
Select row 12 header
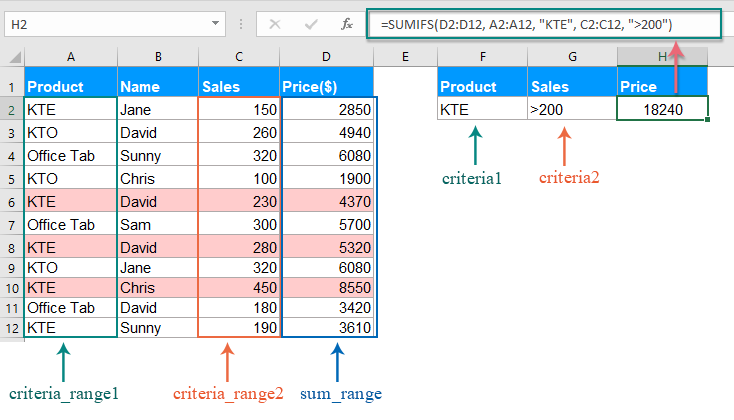tap(12, 328)
